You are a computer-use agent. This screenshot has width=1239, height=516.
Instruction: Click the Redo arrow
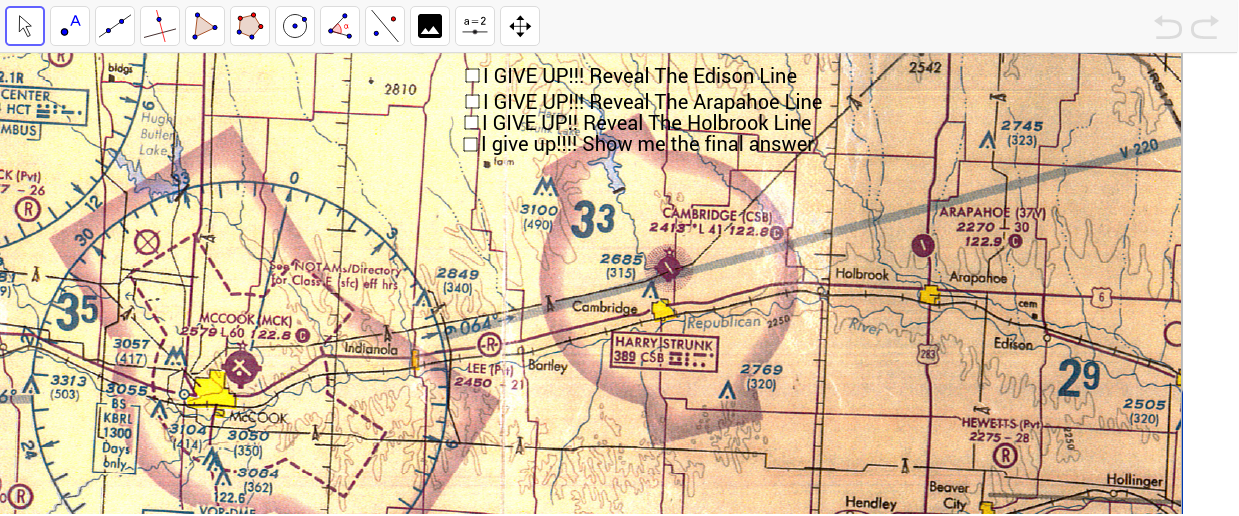tap(1205, 27)
